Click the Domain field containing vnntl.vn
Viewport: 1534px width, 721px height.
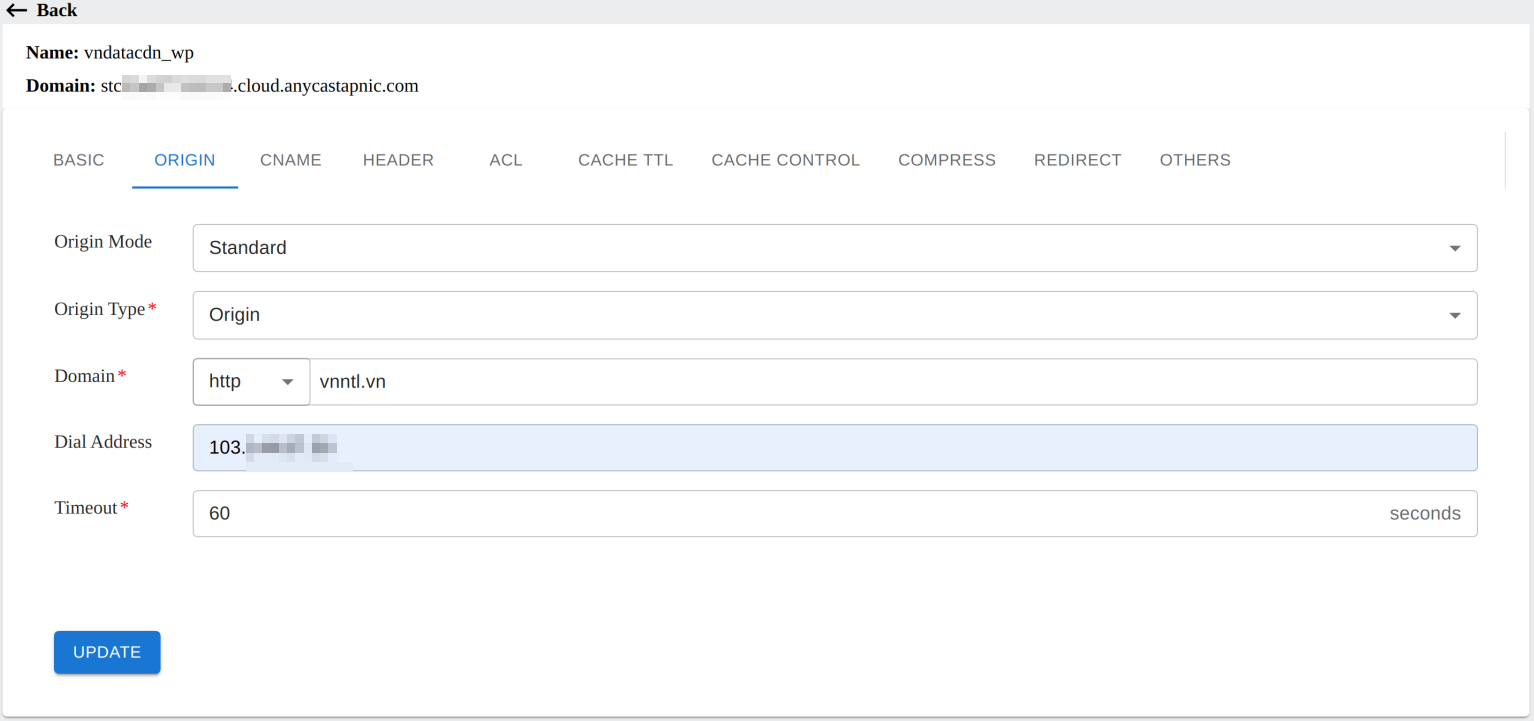tap(890, 382)
